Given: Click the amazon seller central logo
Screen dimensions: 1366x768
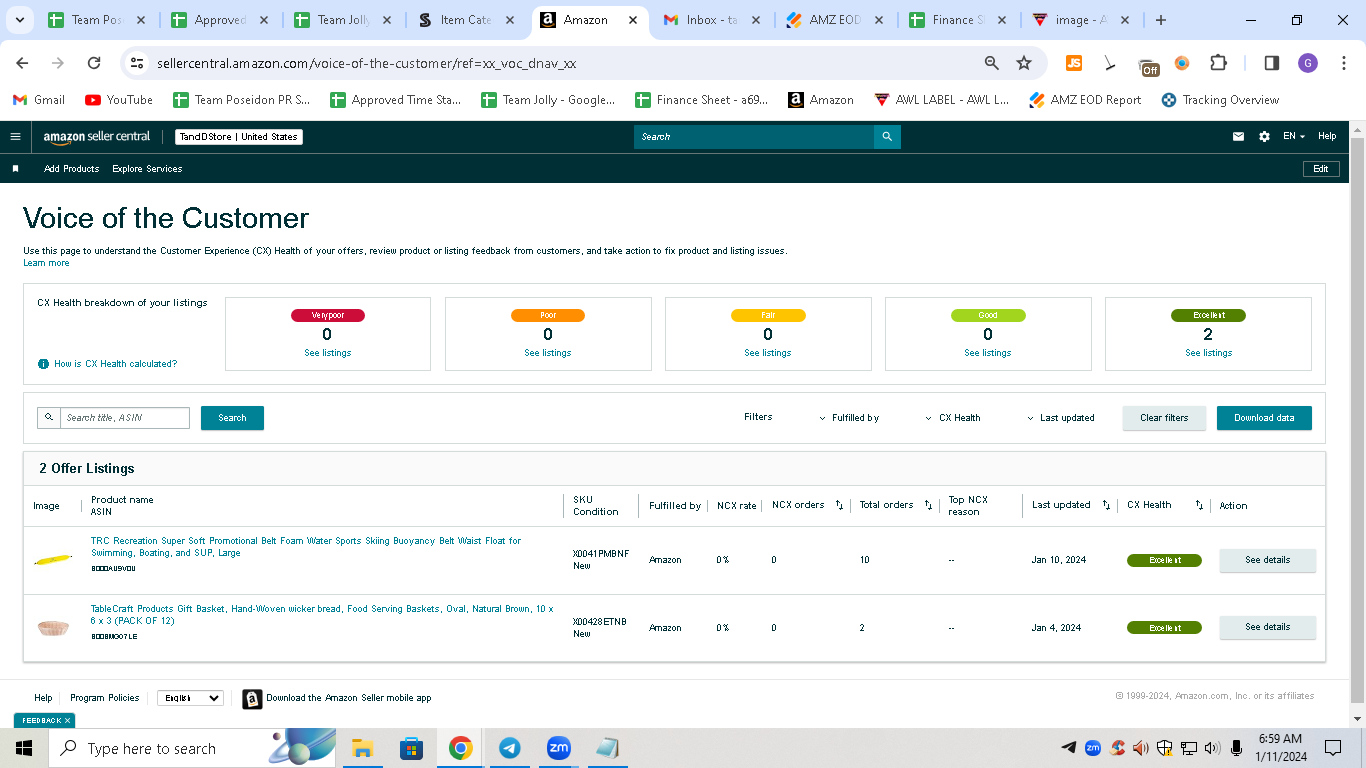Looking at the screenshot, I should (x=97, y=137).
